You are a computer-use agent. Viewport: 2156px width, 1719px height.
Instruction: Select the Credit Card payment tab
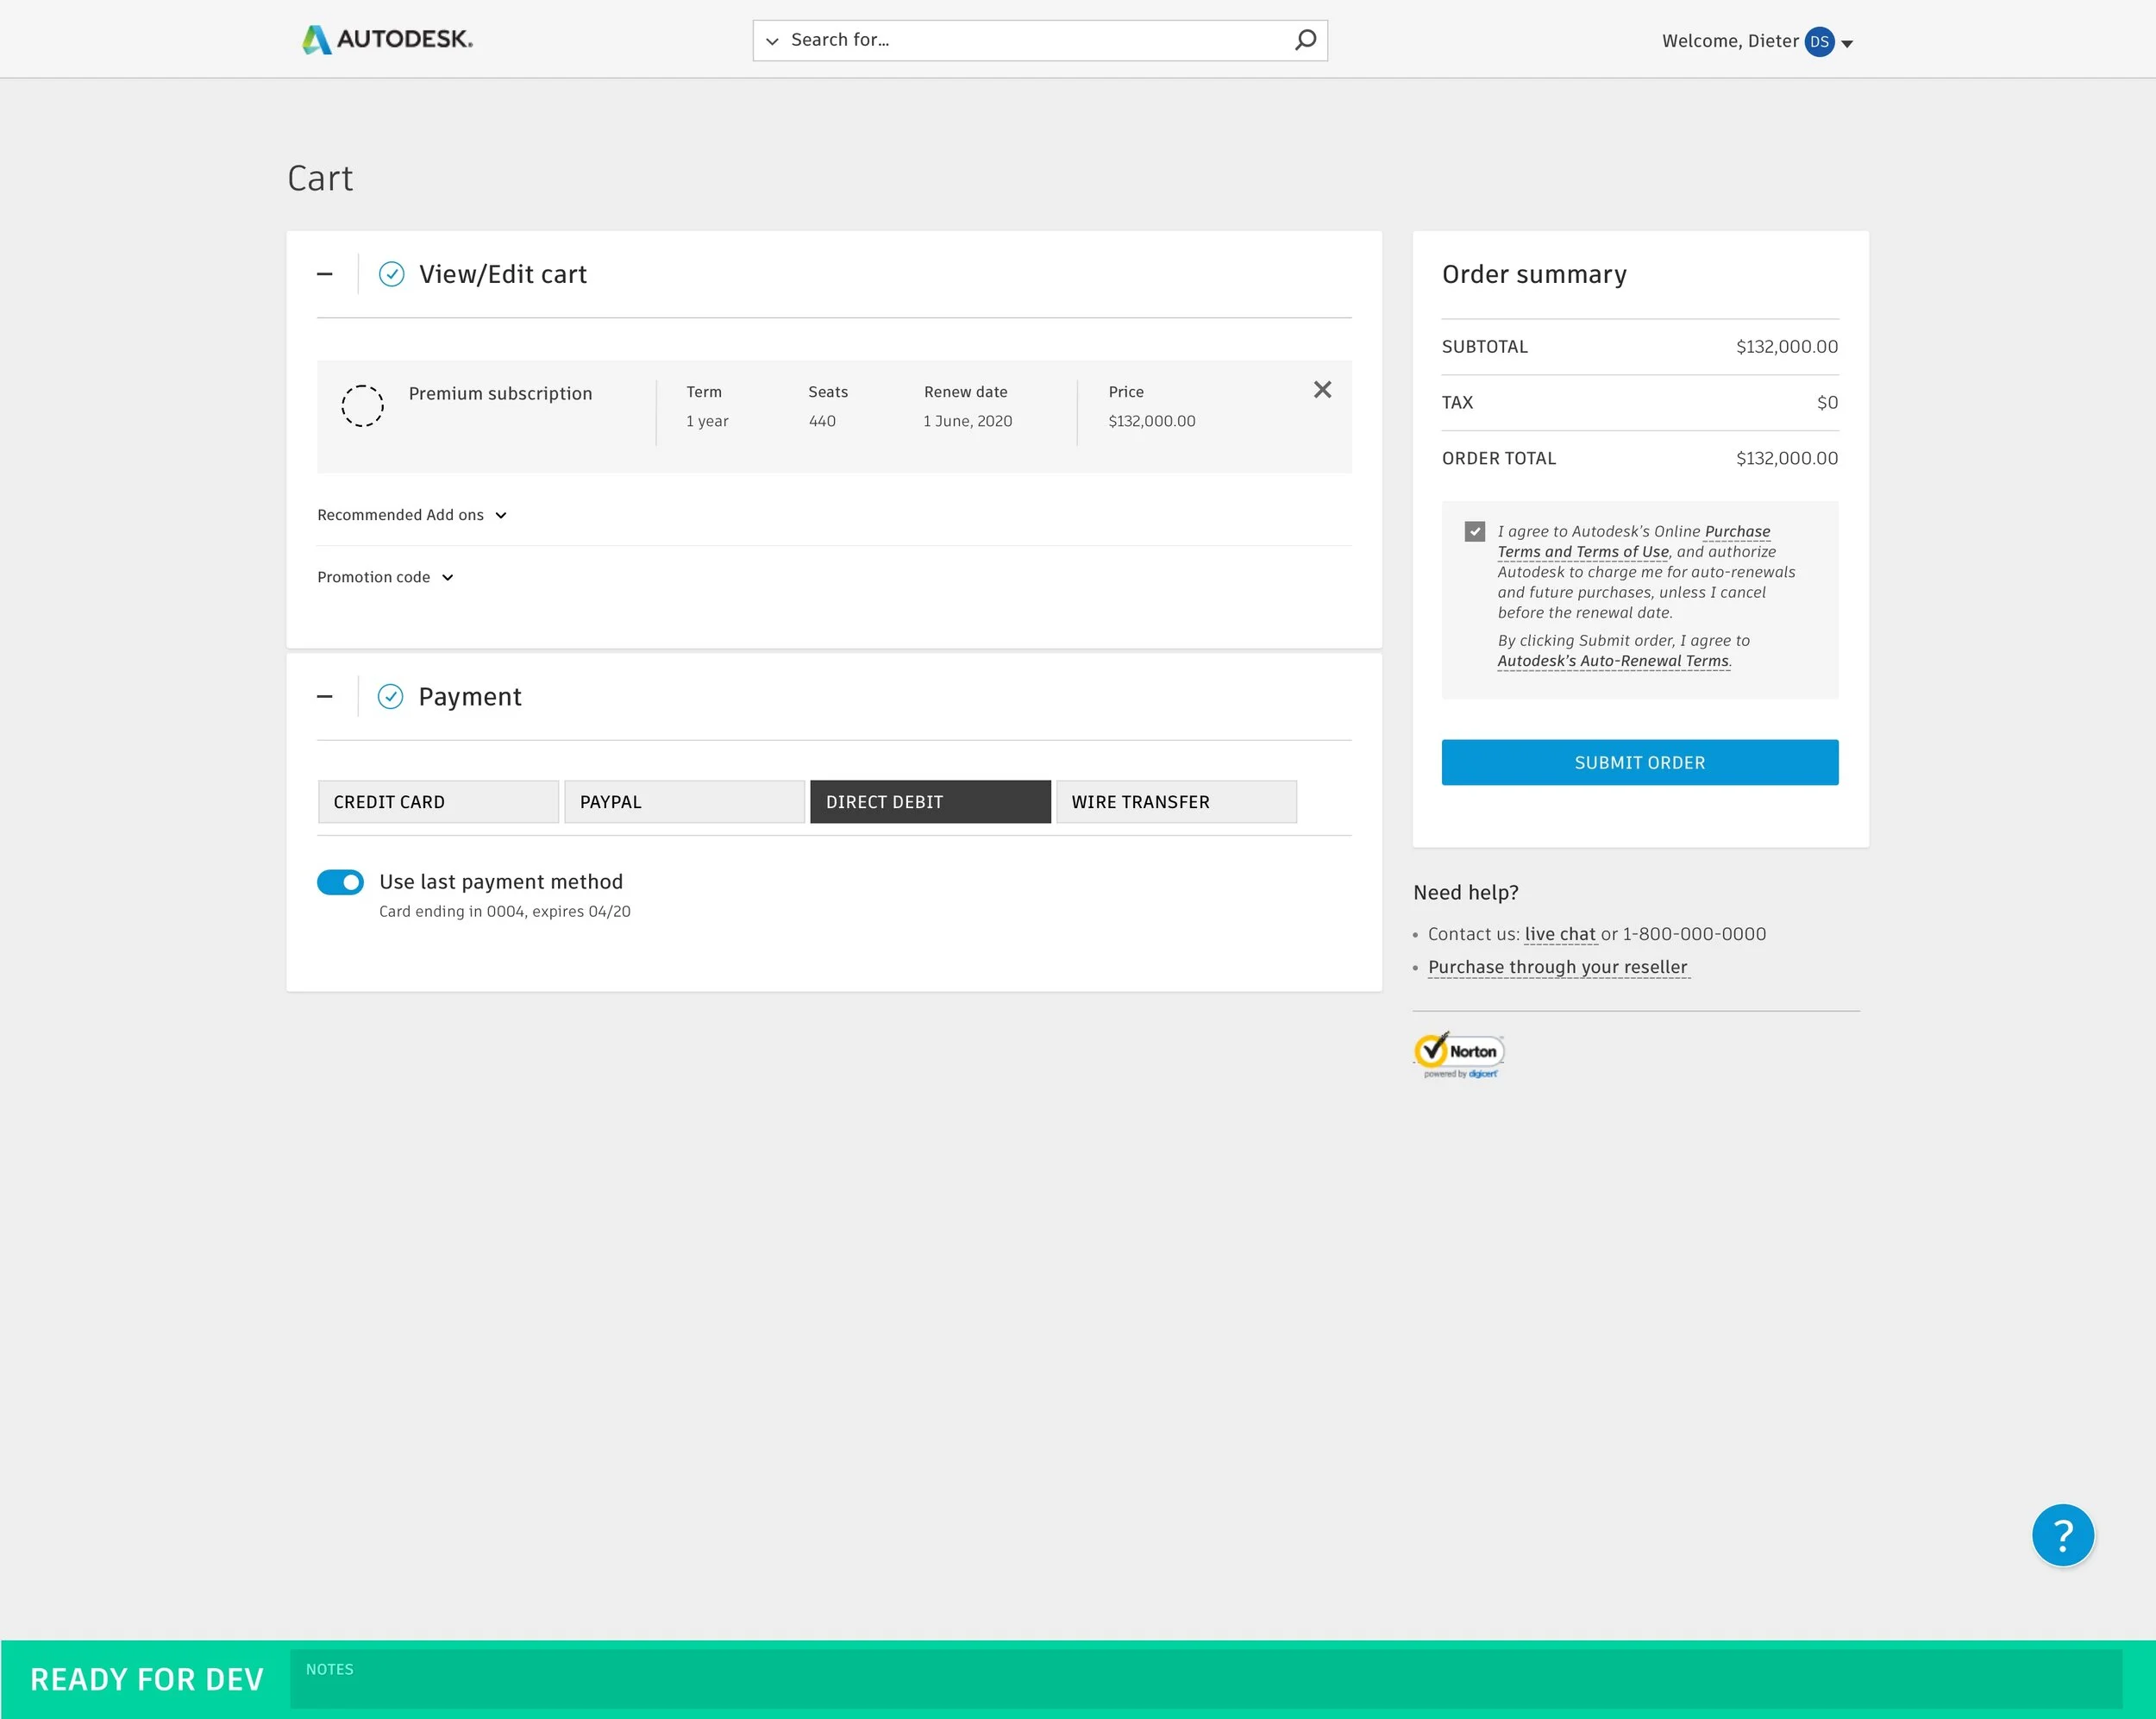pyautogui.click(x=438, y=802)
